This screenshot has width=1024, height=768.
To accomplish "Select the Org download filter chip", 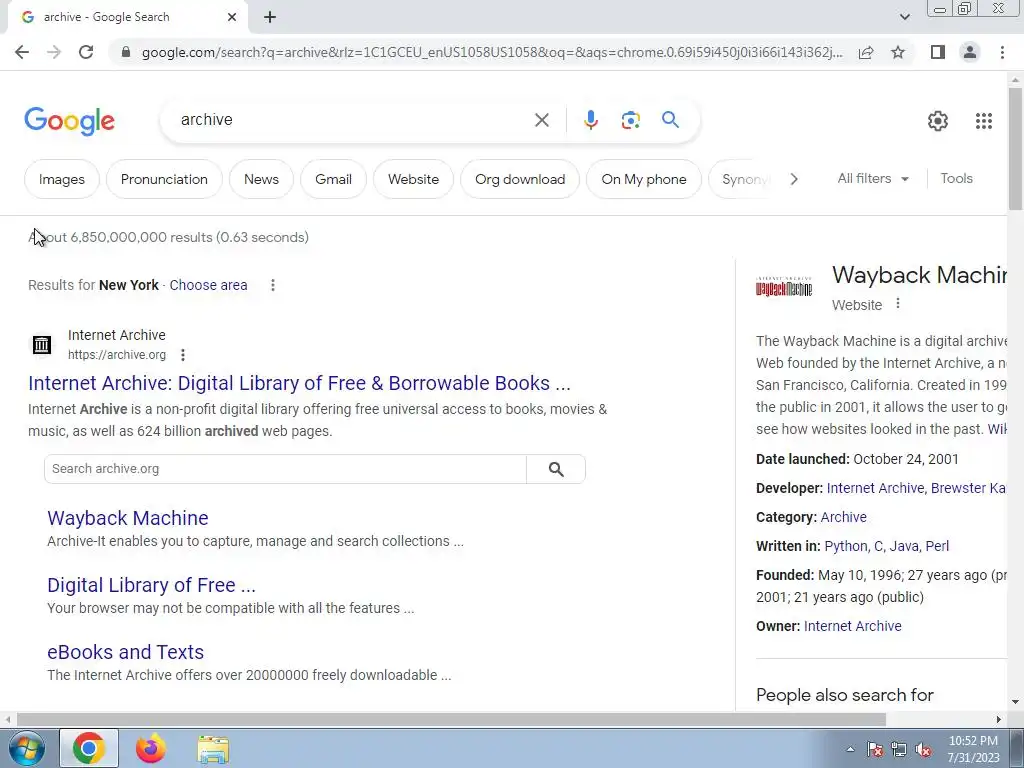I will pos(520,179).
